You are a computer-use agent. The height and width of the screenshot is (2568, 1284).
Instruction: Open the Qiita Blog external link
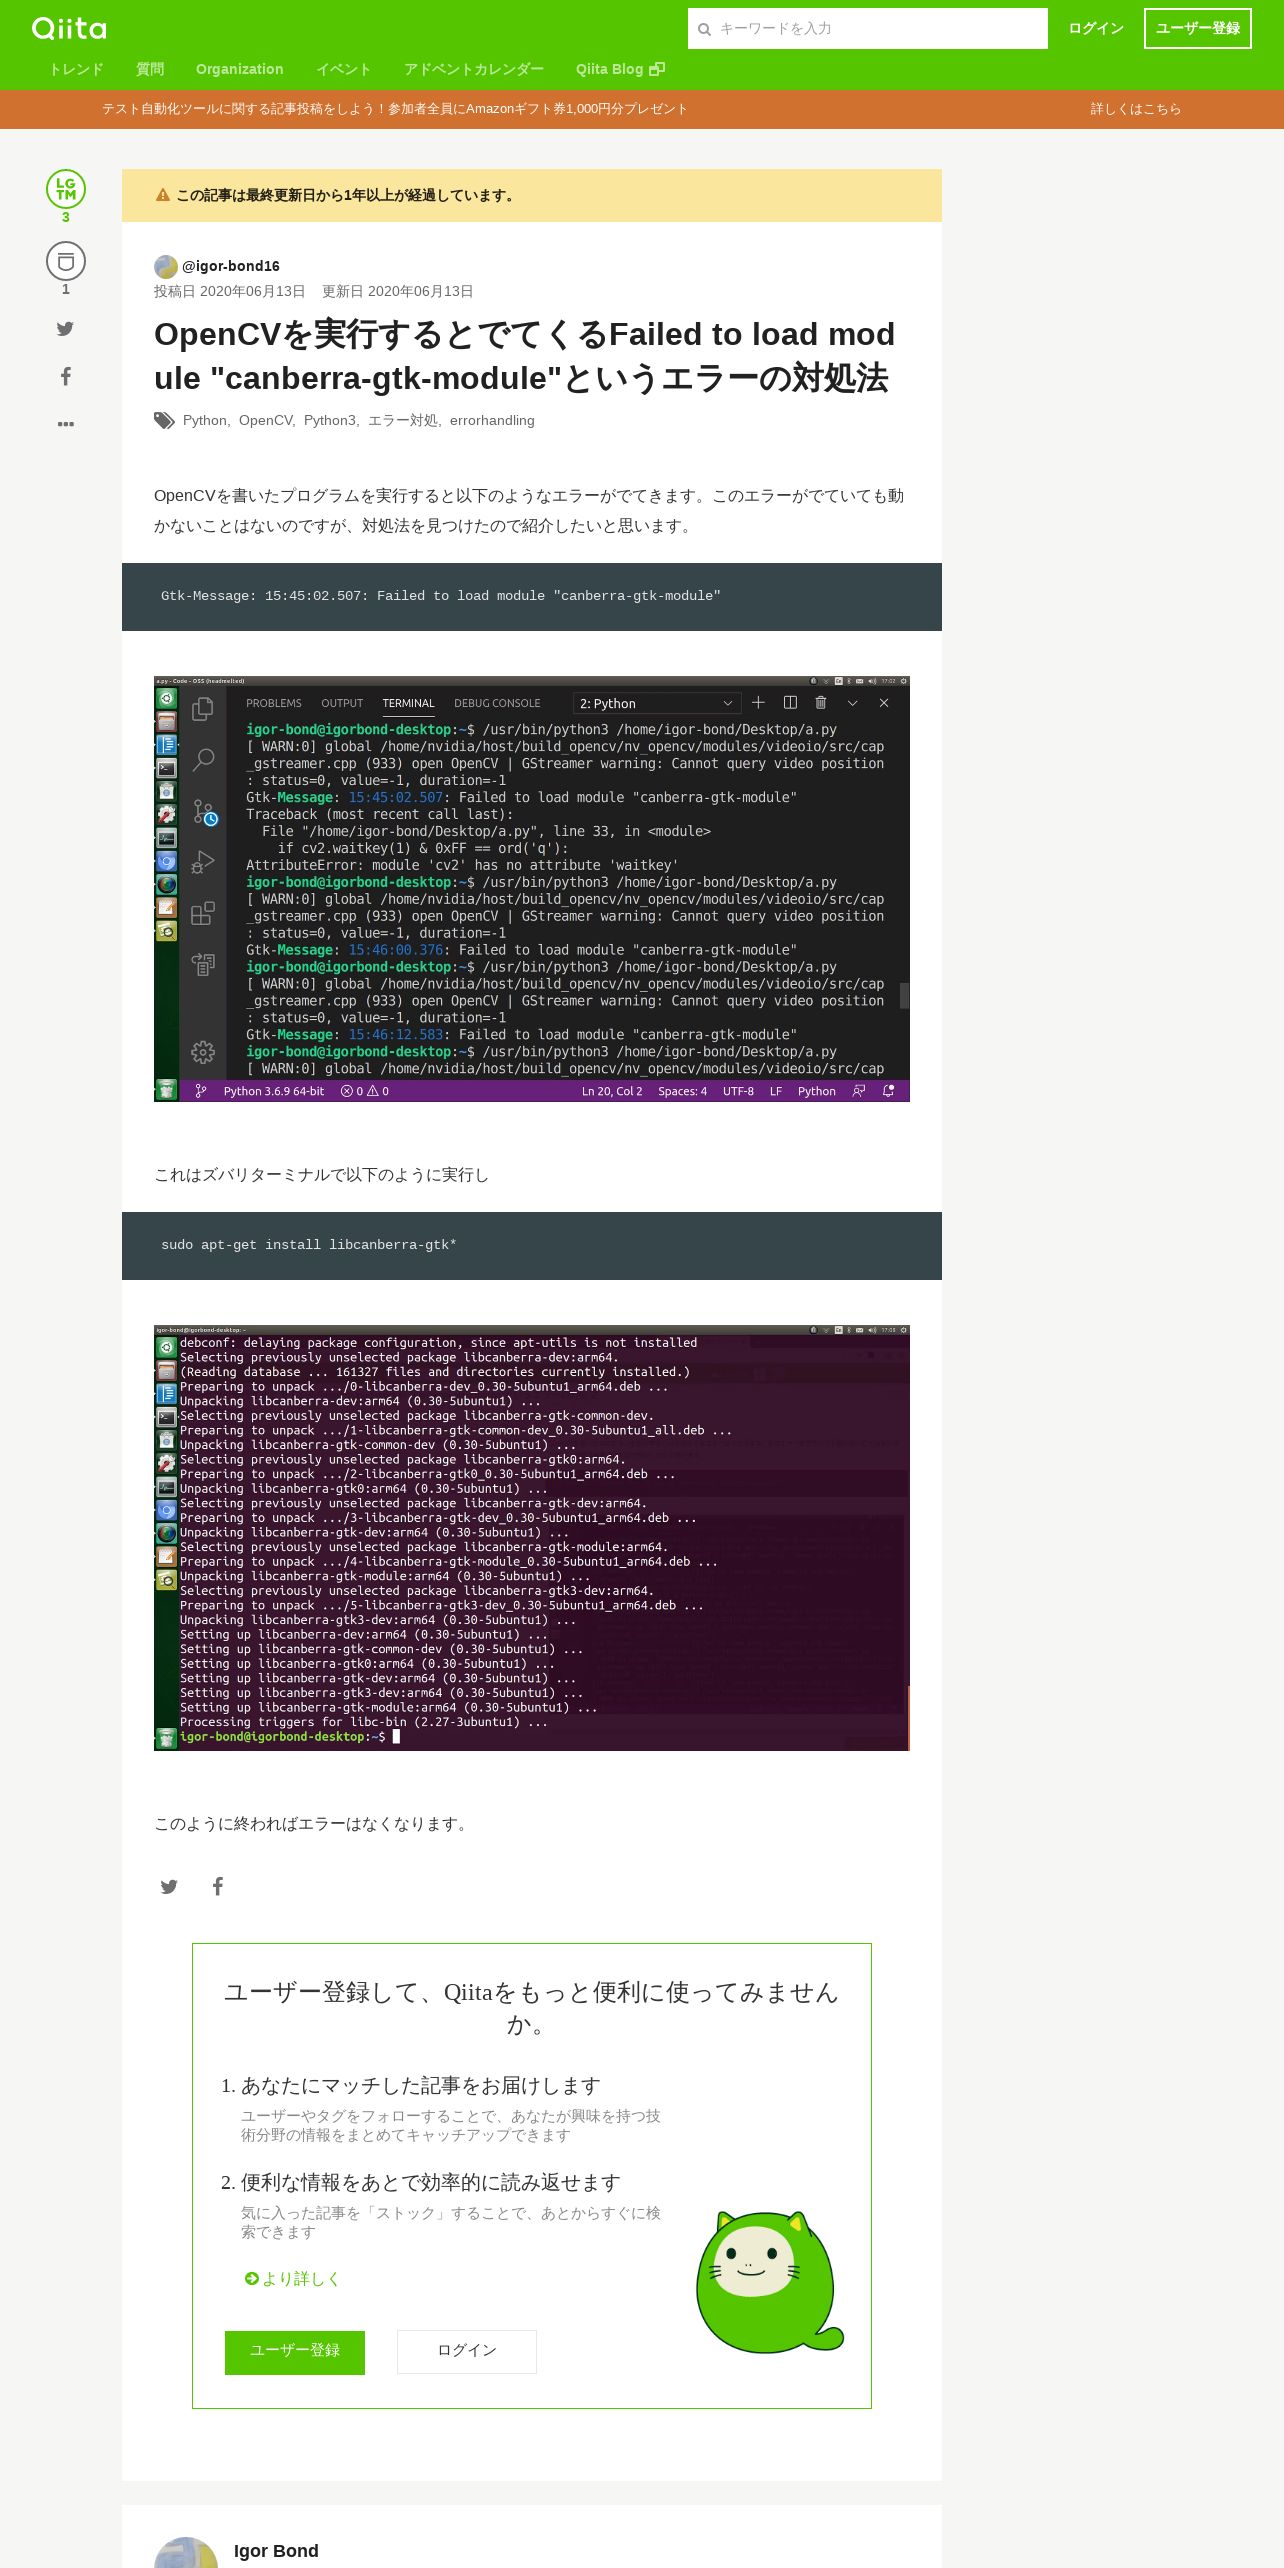pyautogui.click(x=620, y=69)
